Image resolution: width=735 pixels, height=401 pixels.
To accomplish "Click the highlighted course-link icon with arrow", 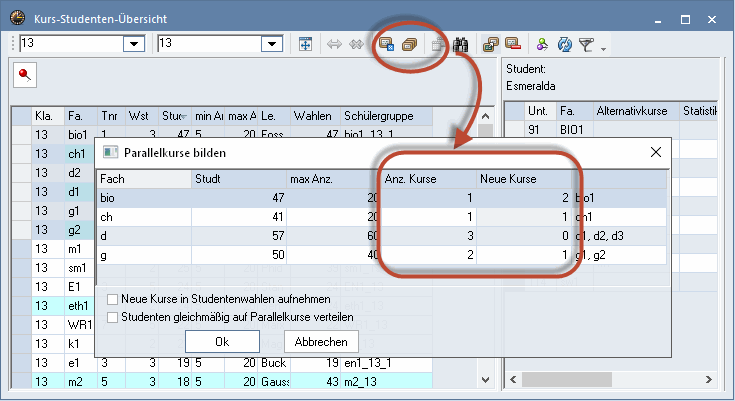I will (x=490, y=45).
